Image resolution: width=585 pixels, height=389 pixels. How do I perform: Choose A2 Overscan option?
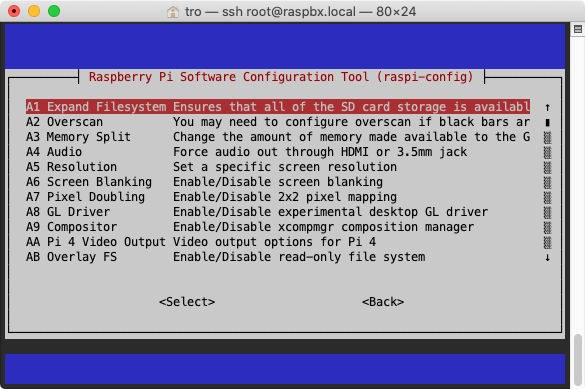pos(278,122)
